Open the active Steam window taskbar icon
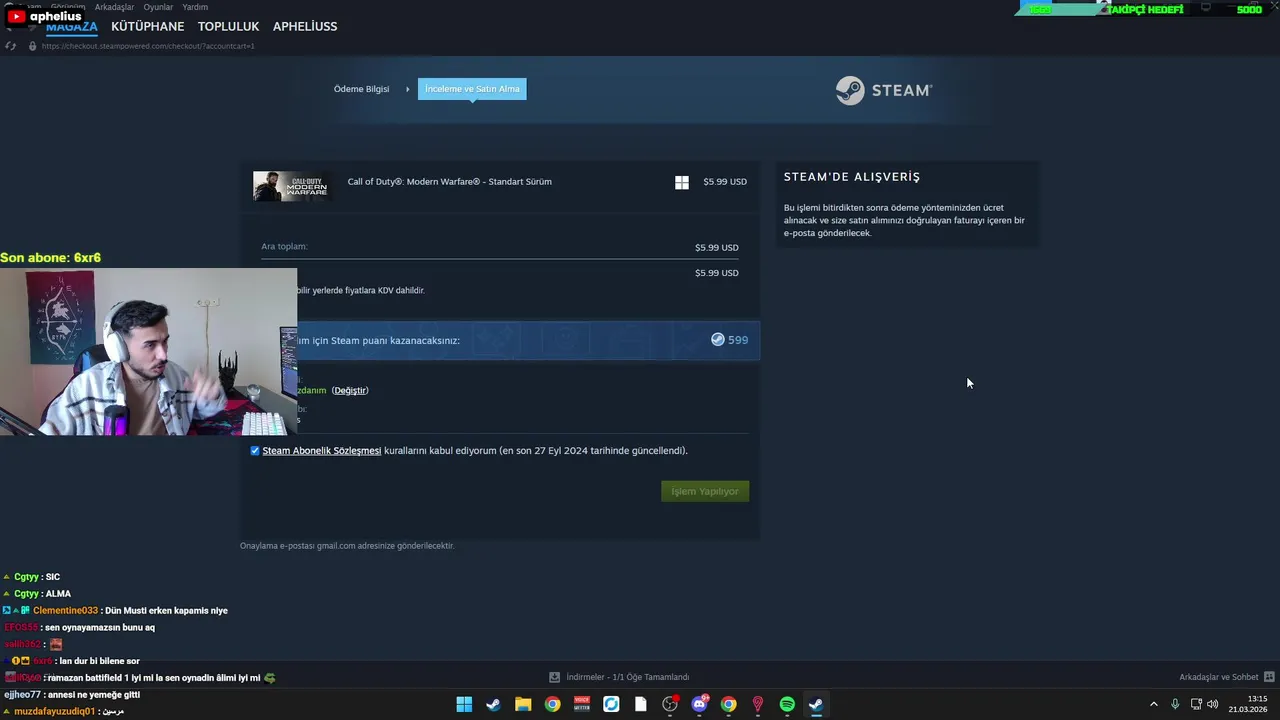 click(817, 704)
